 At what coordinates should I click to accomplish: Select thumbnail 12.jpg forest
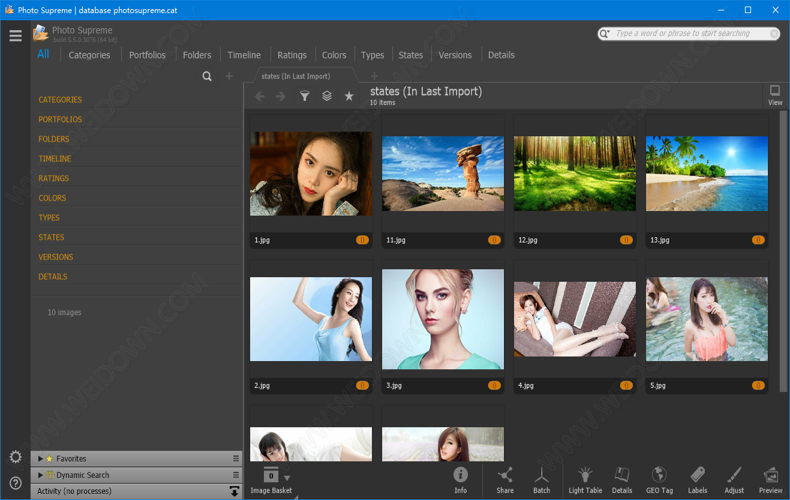point(575,173)
